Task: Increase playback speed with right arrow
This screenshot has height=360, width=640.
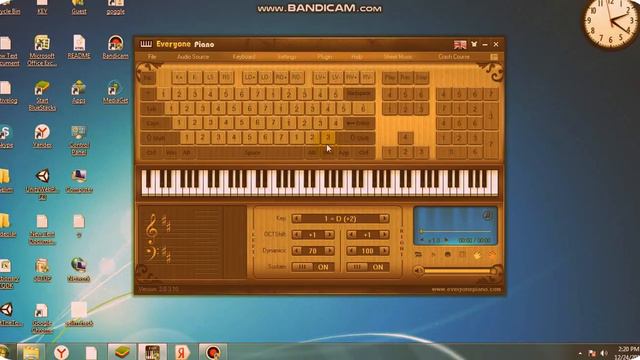Action: [446, 240]
